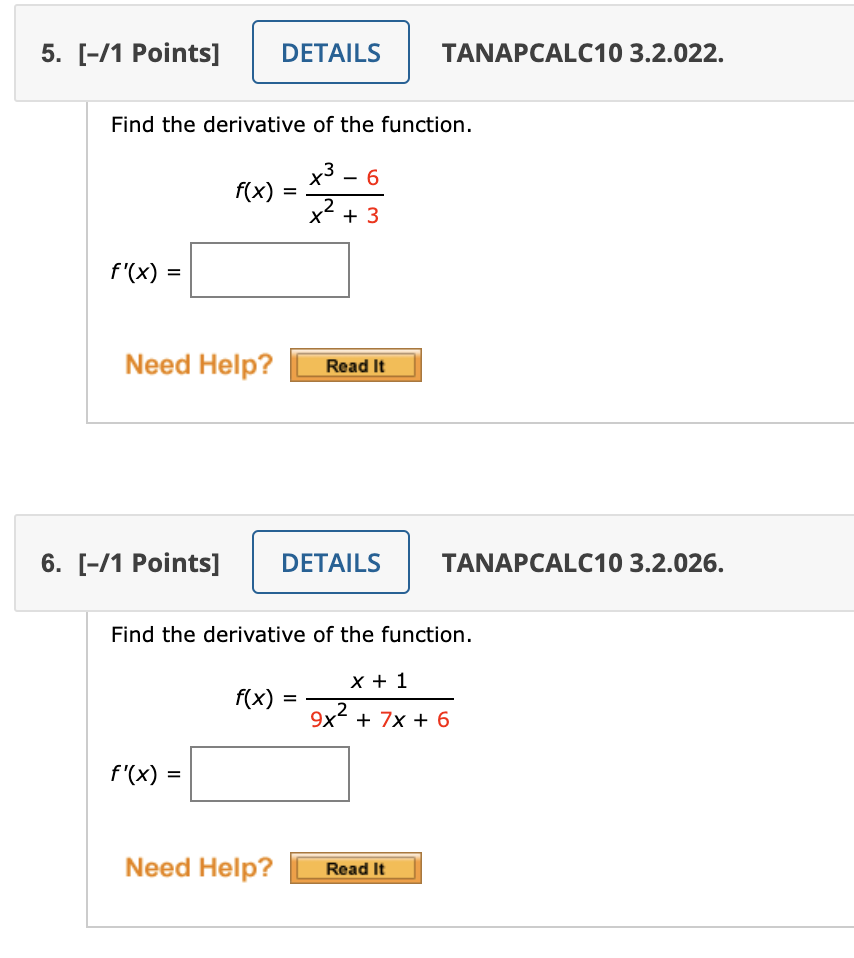
Task: Click the question number 6 label
Action: pyautogui.click(x=48, y=563)
